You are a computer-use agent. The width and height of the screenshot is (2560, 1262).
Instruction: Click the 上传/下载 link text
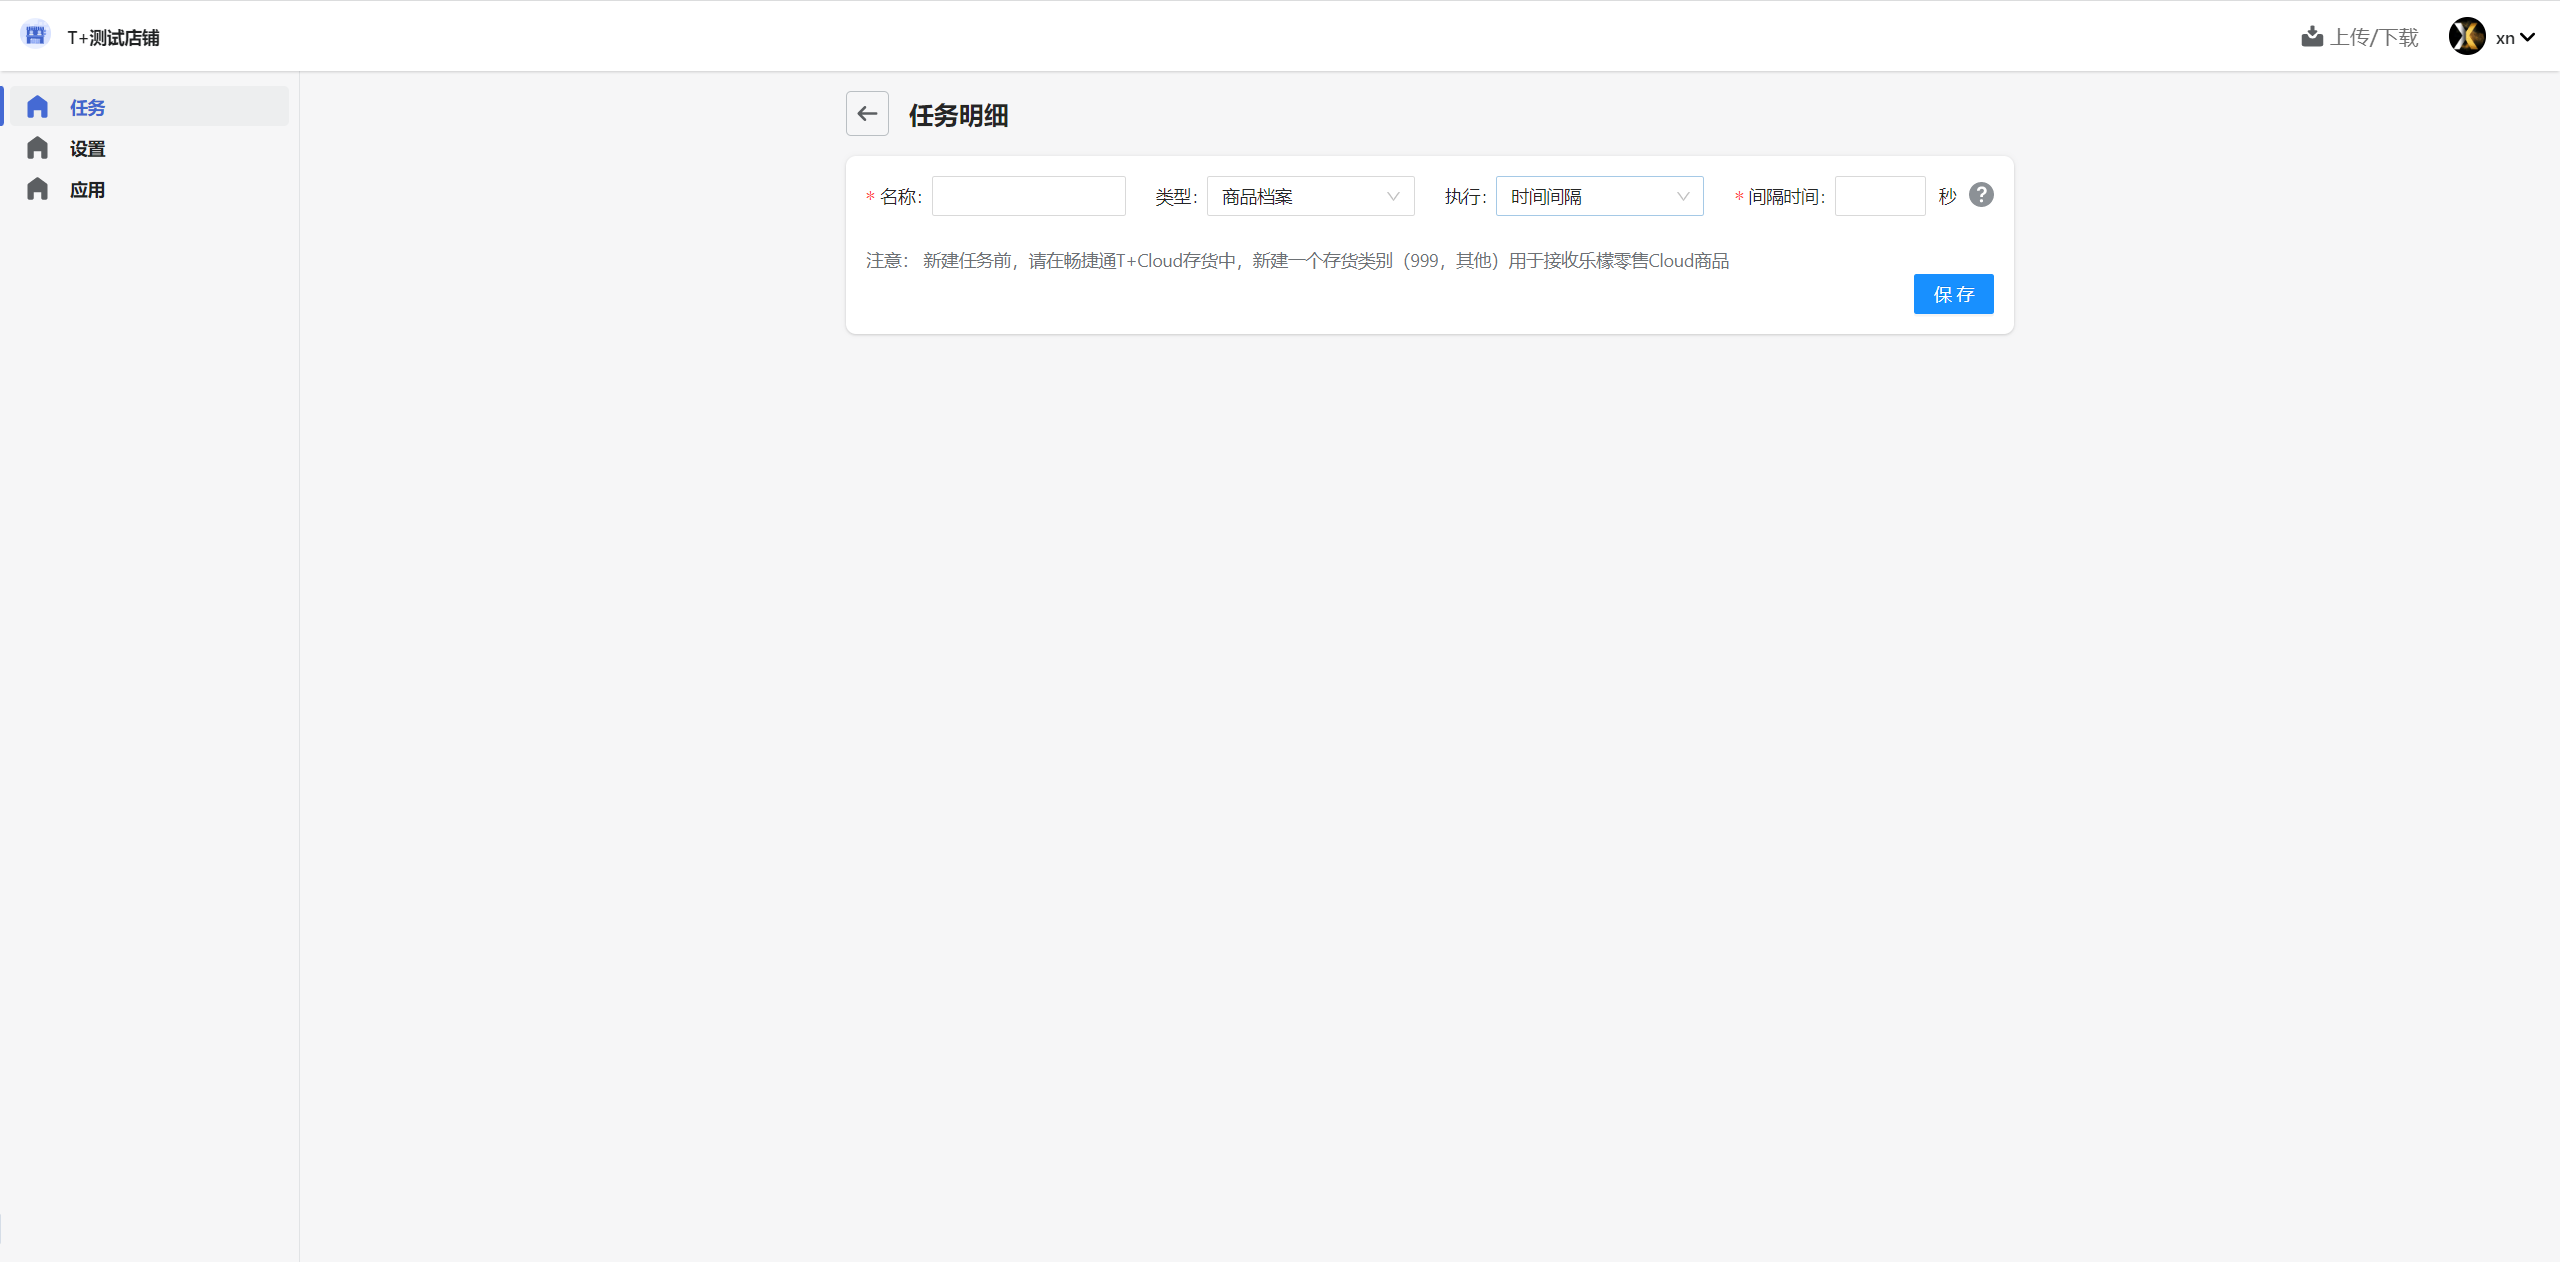[2374, 37]
